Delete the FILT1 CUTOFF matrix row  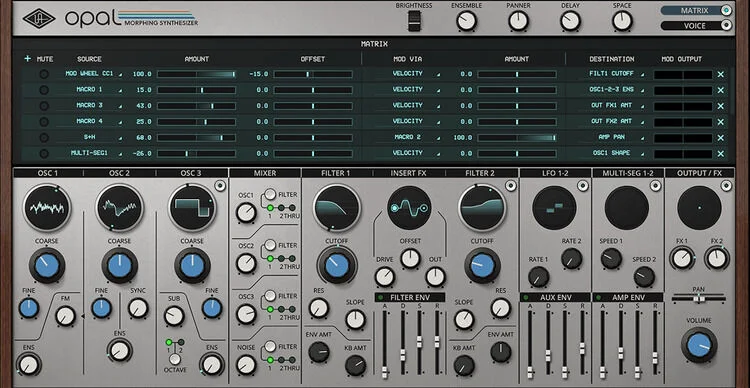coord(720,74)
